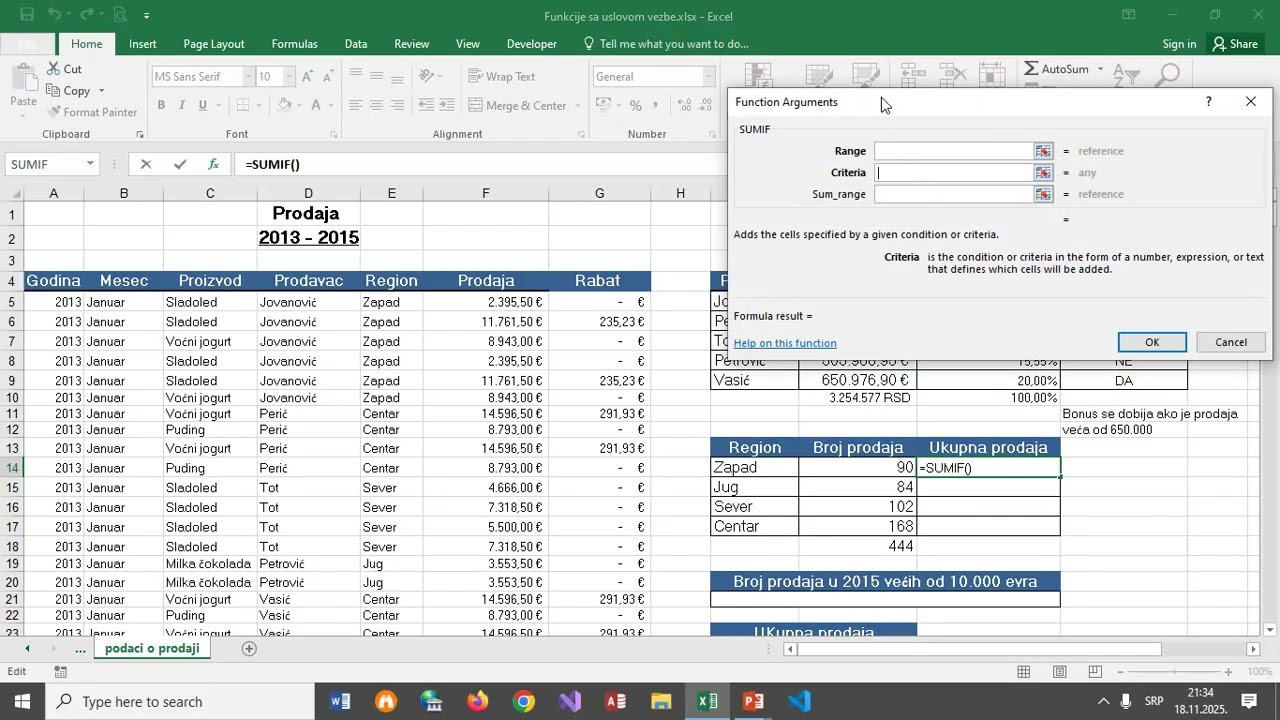Viewport: 1280px width, 720px height.
Task: Increase font size with larger A icon
Action: tap(308, 77)
